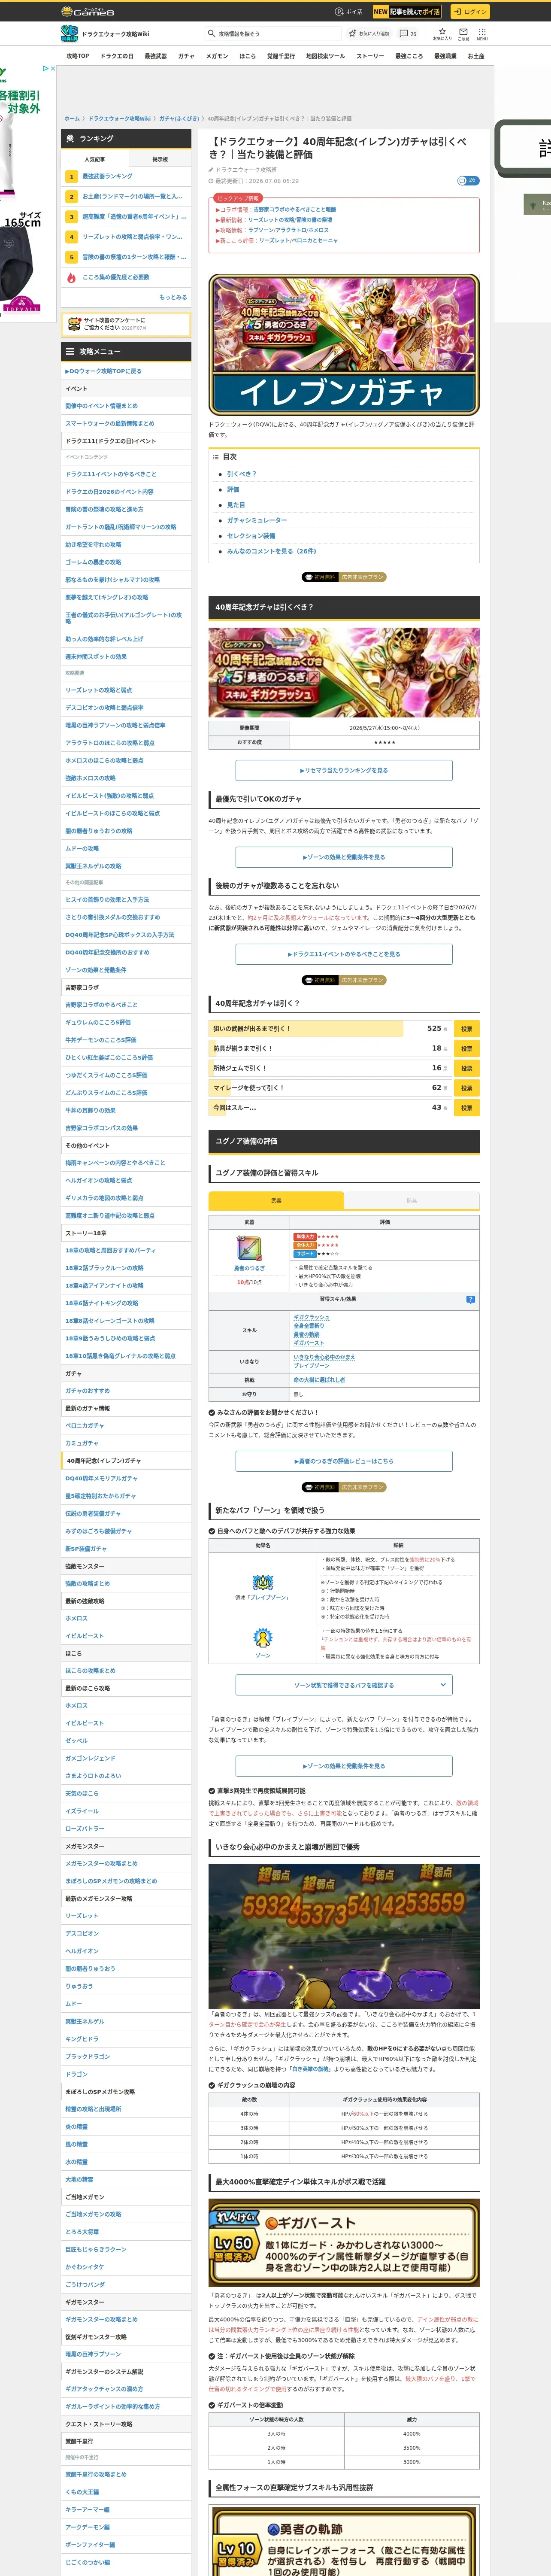The height and width of the screenshot is (2576, 551).
Task: Open the comment bubble icon showing 26
Action: 403,33
